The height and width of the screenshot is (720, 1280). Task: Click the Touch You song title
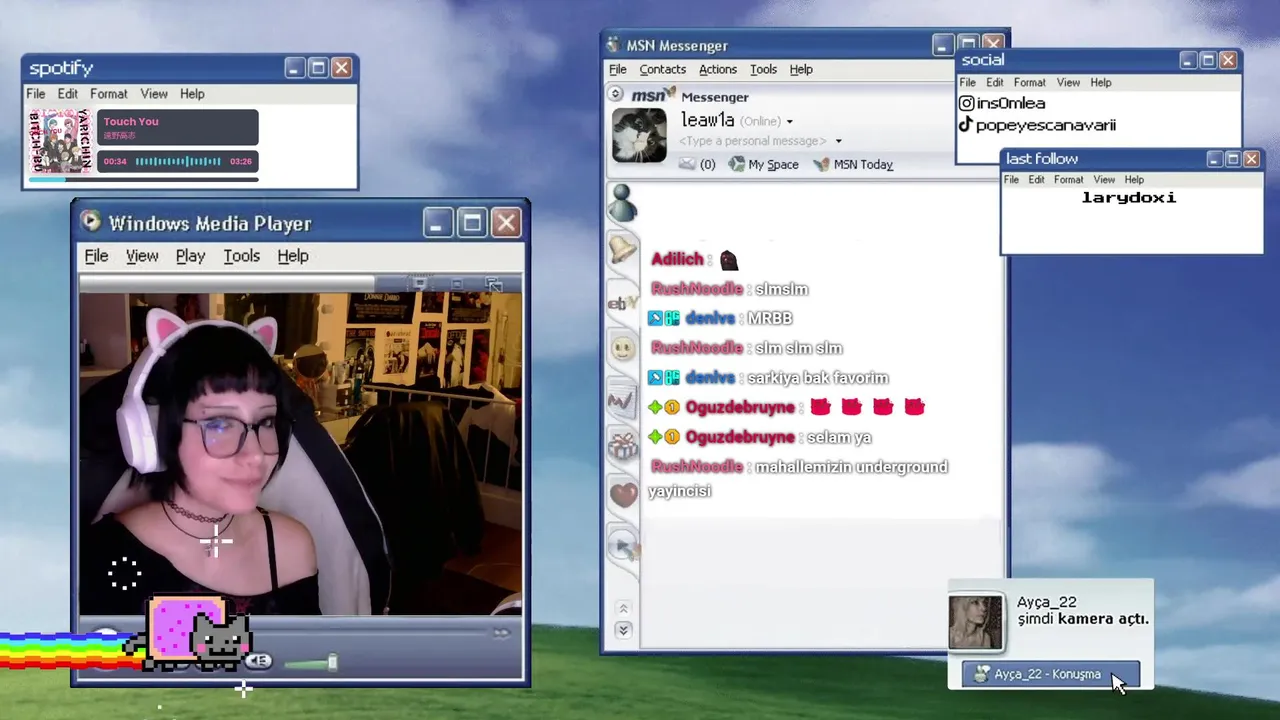coord(131,121)
